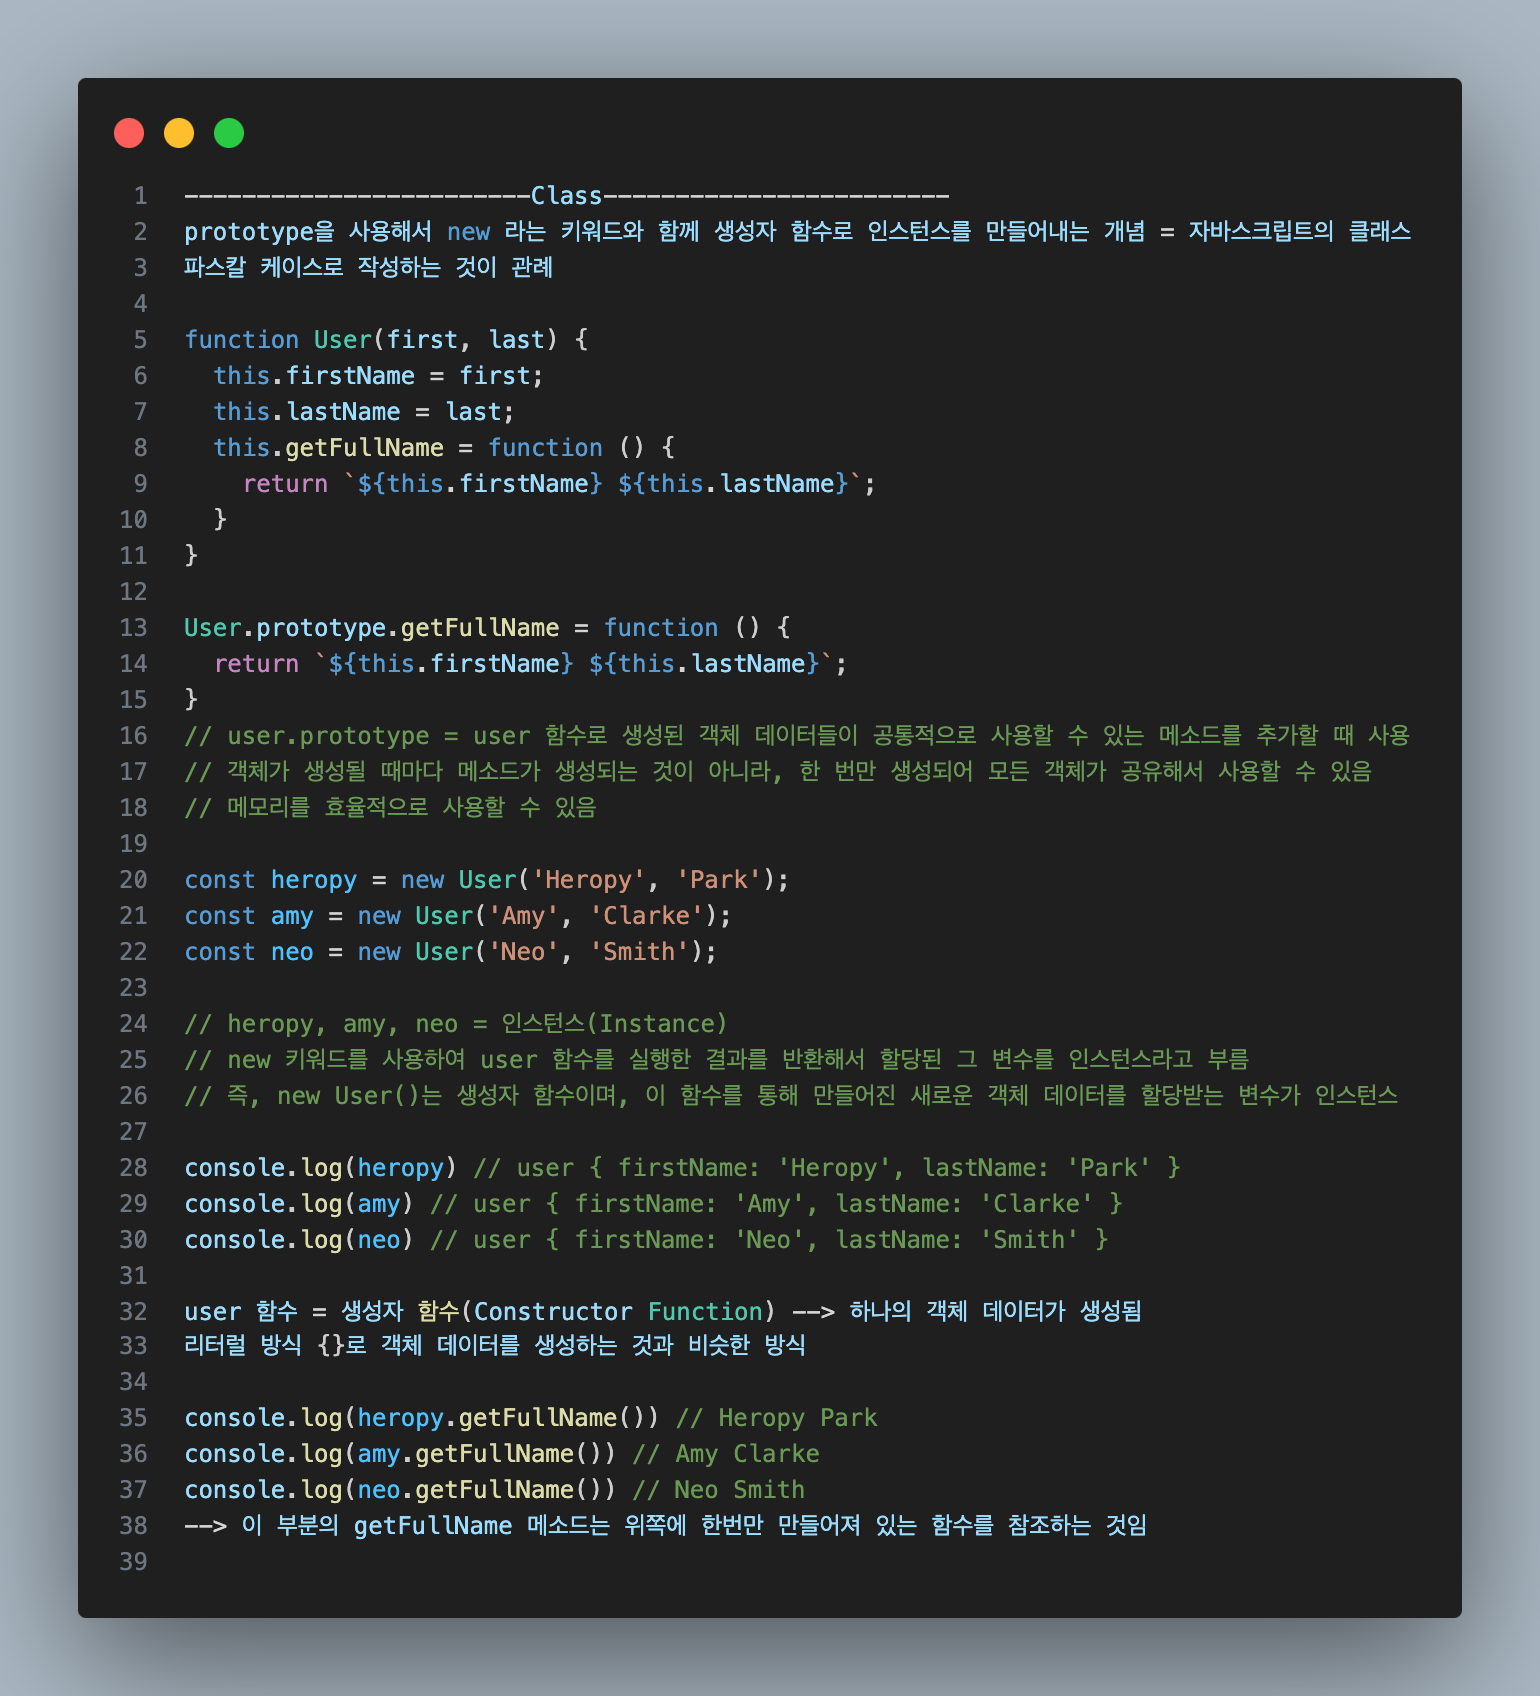Click the '이 부분의 getFullName' note on line 38
The height and width of the screenshot is (1696, 1540).
click(377, 1526)
